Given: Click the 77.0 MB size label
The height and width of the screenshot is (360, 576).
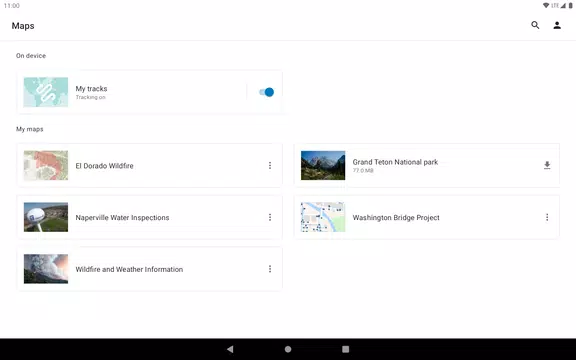Looking at the screenshot, I should point(363,170).
